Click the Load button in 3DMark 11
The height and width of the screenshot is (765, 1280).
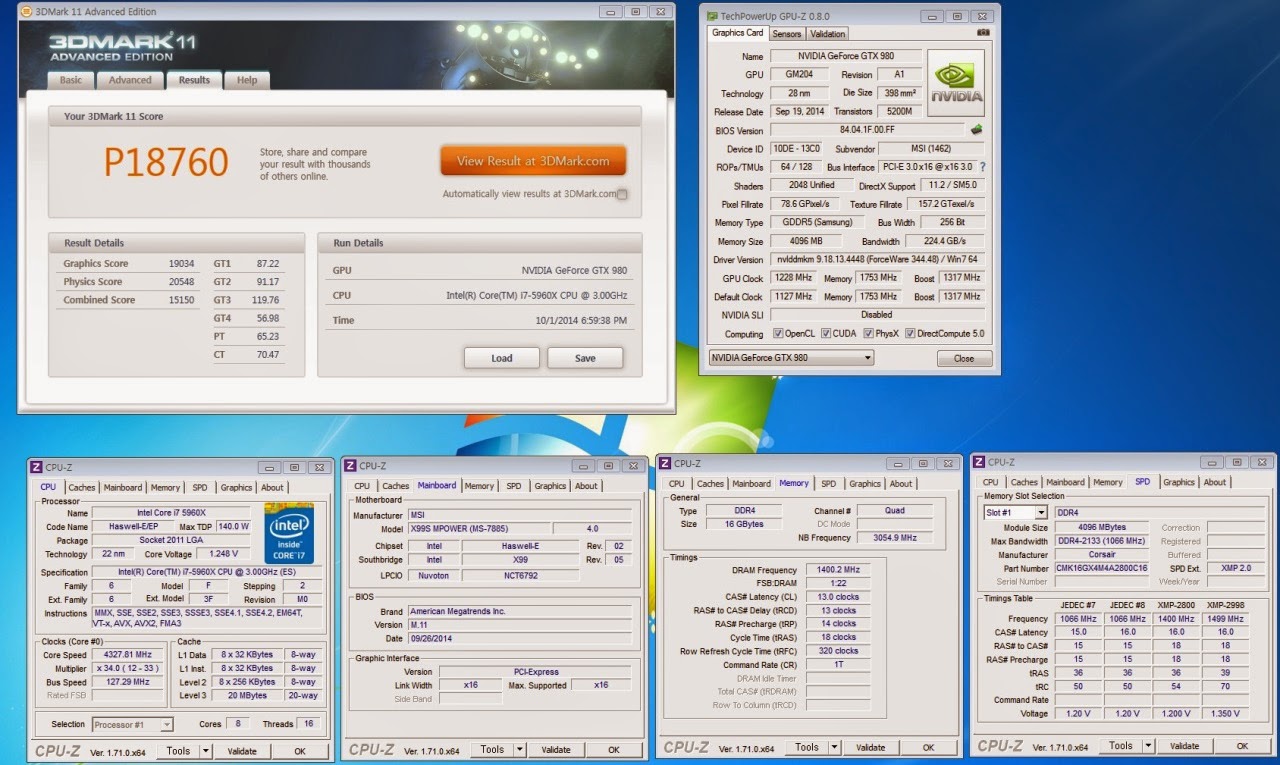click(502, 358)
